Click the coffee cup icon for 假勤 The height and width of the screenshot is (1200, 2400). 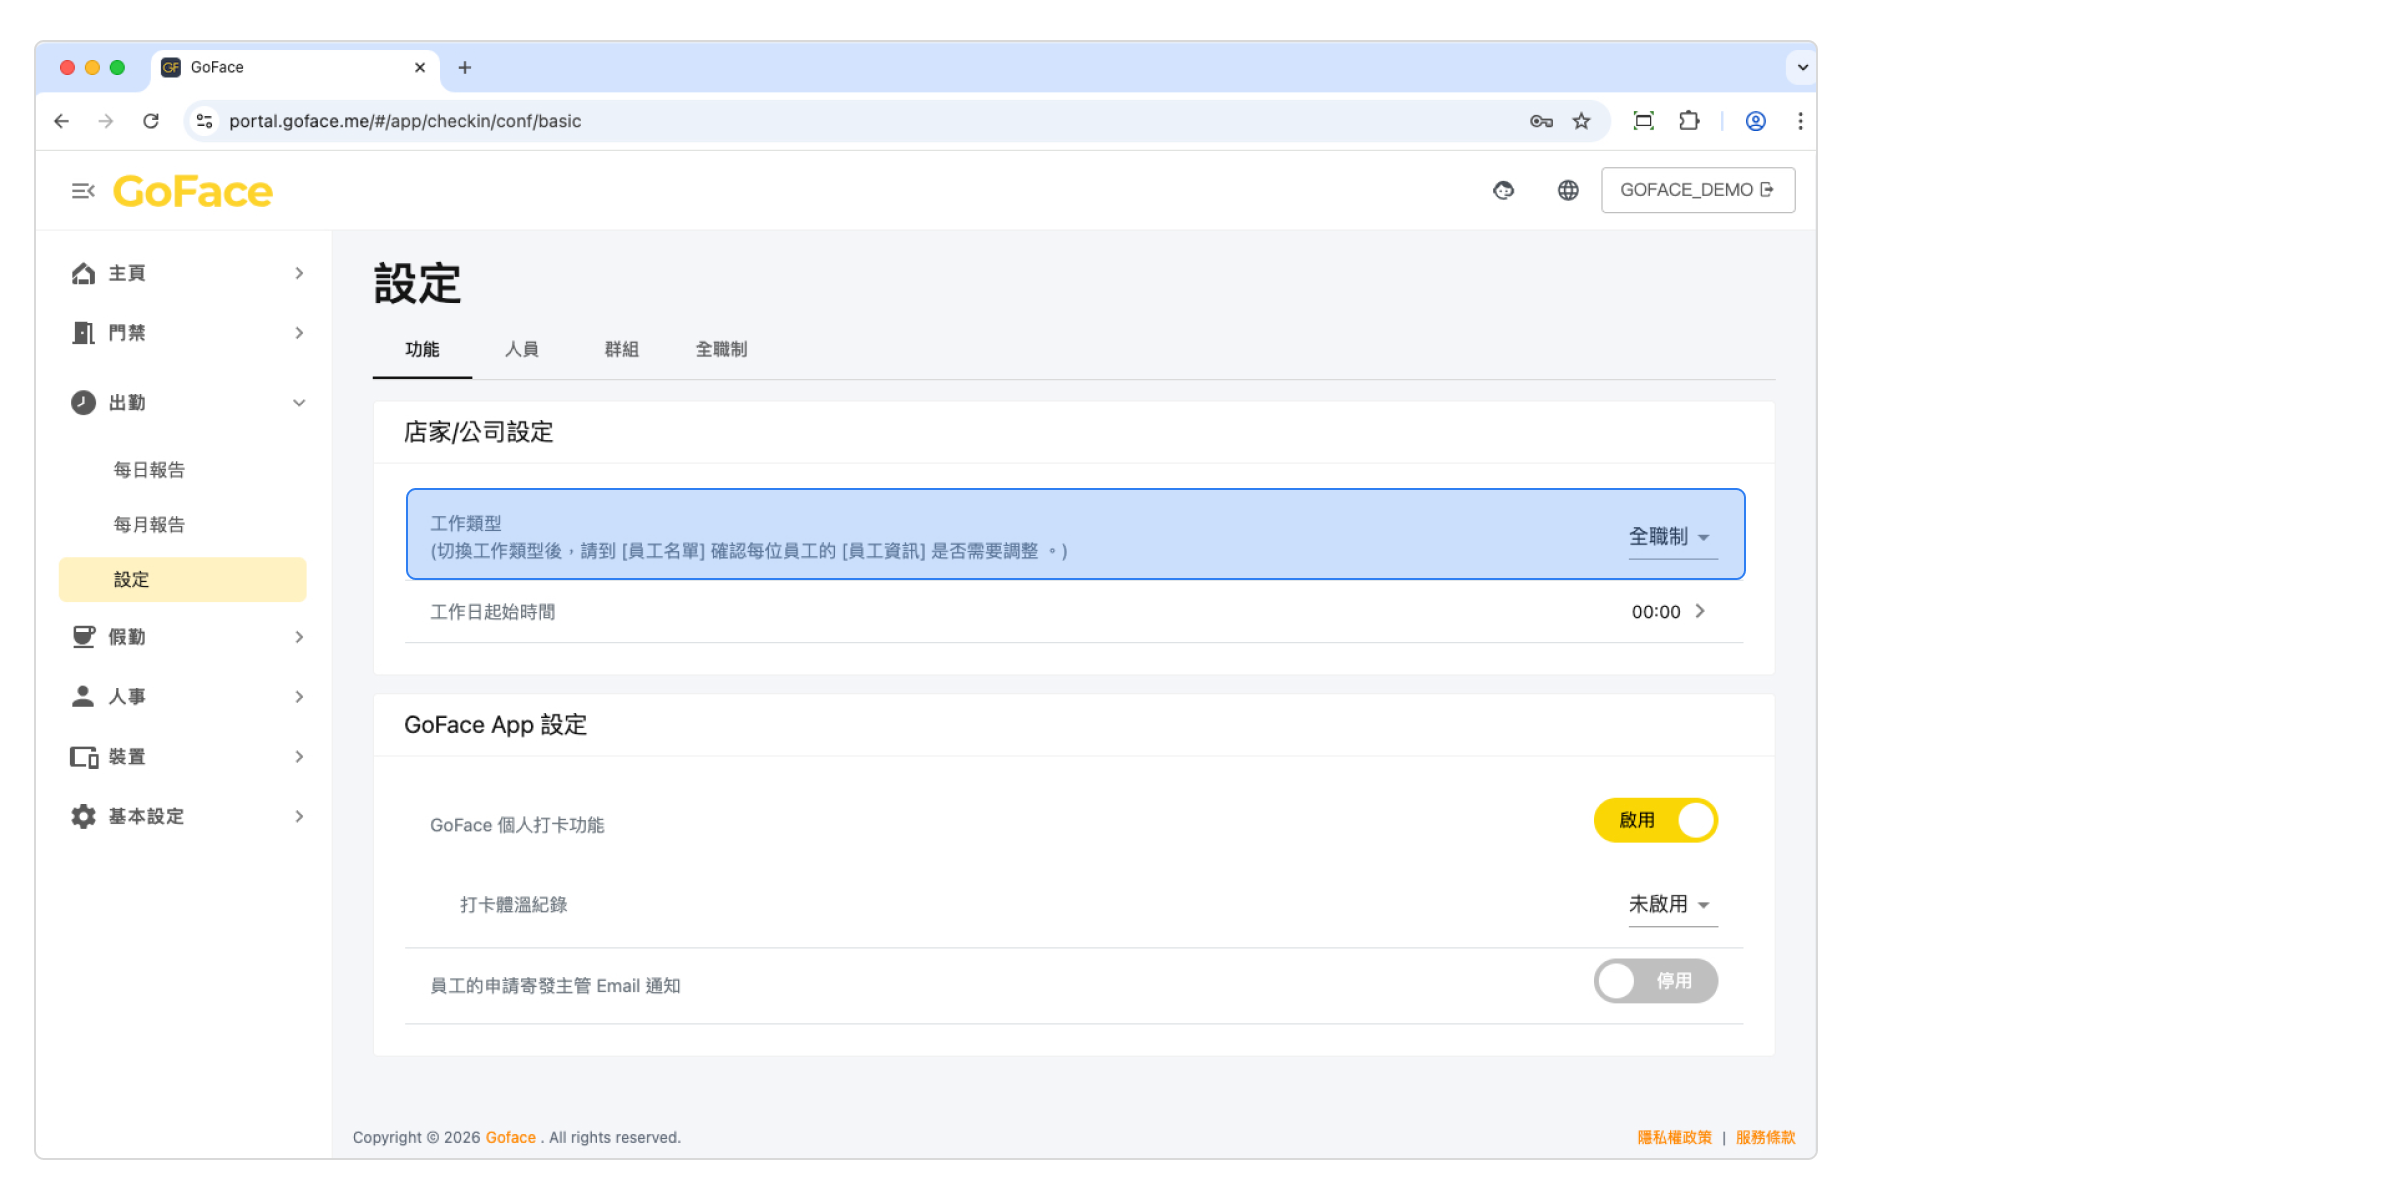pyautogui.click(x=83, y=637)
